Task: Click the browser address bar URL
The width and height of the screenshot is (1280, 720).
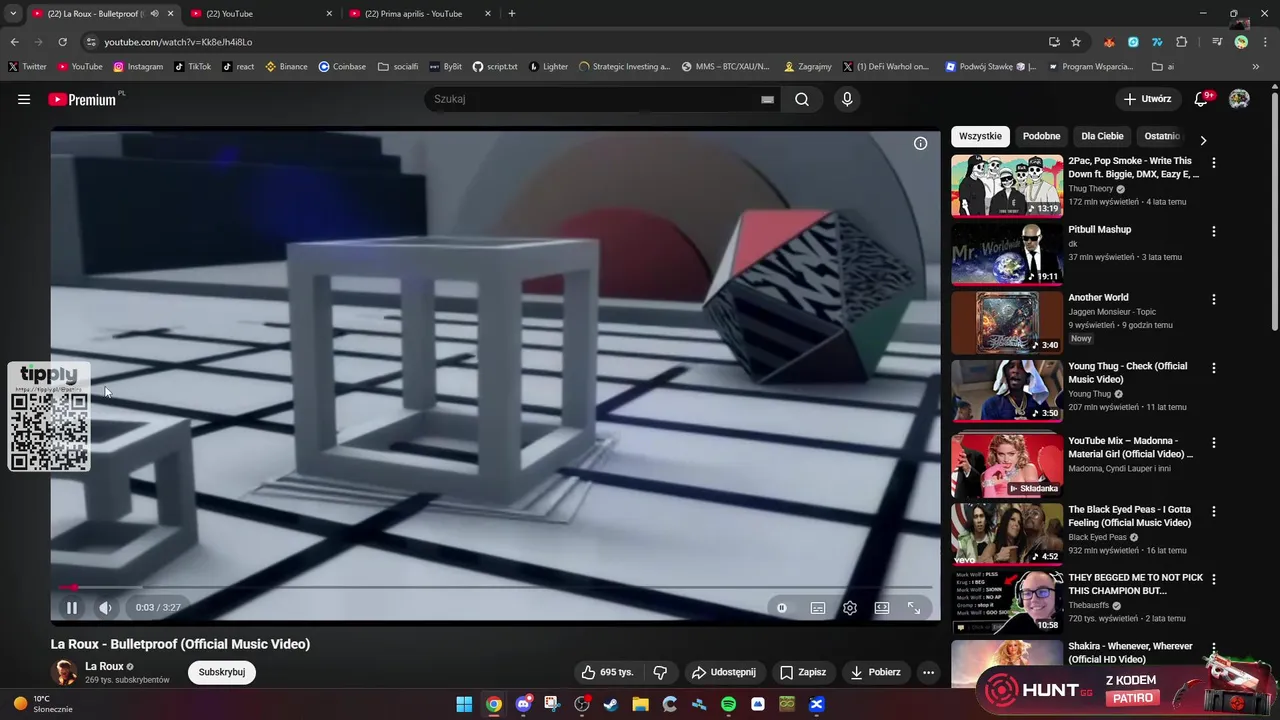Action: tap(178, 42)
